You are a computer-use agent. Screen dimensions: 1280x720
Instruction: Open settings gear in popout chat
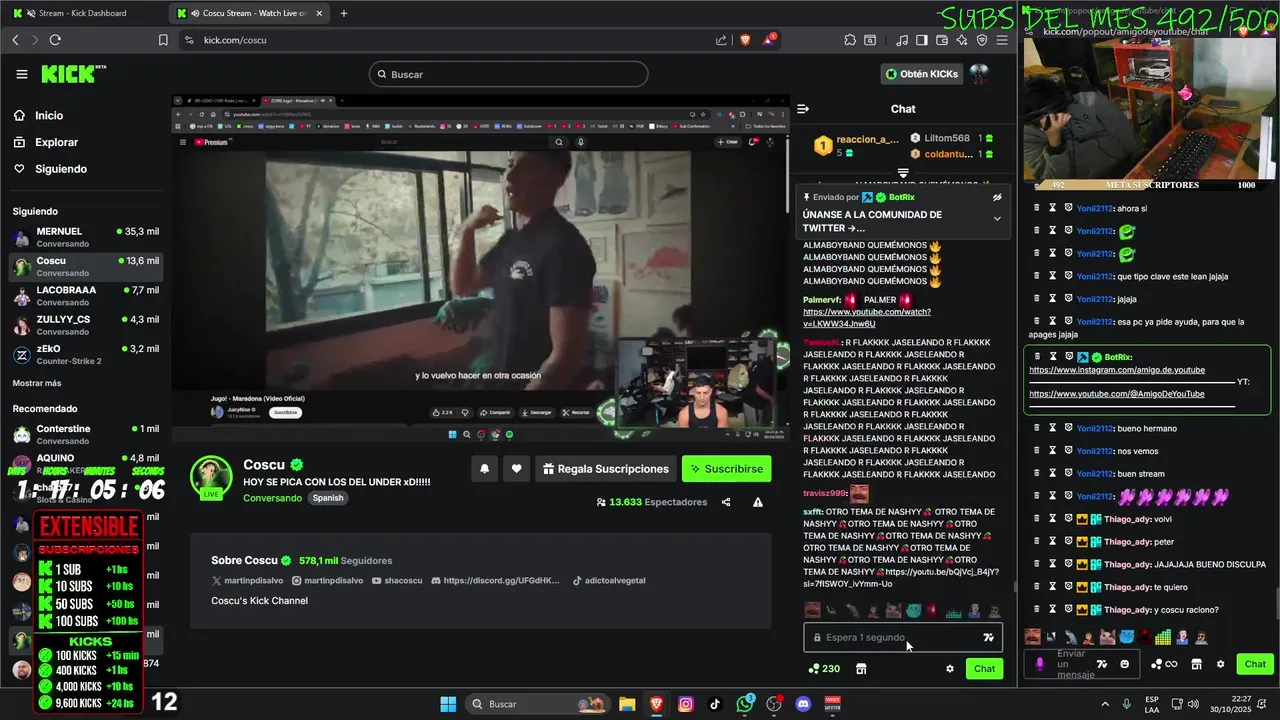pyautogui.click(x=1220, y=664)
